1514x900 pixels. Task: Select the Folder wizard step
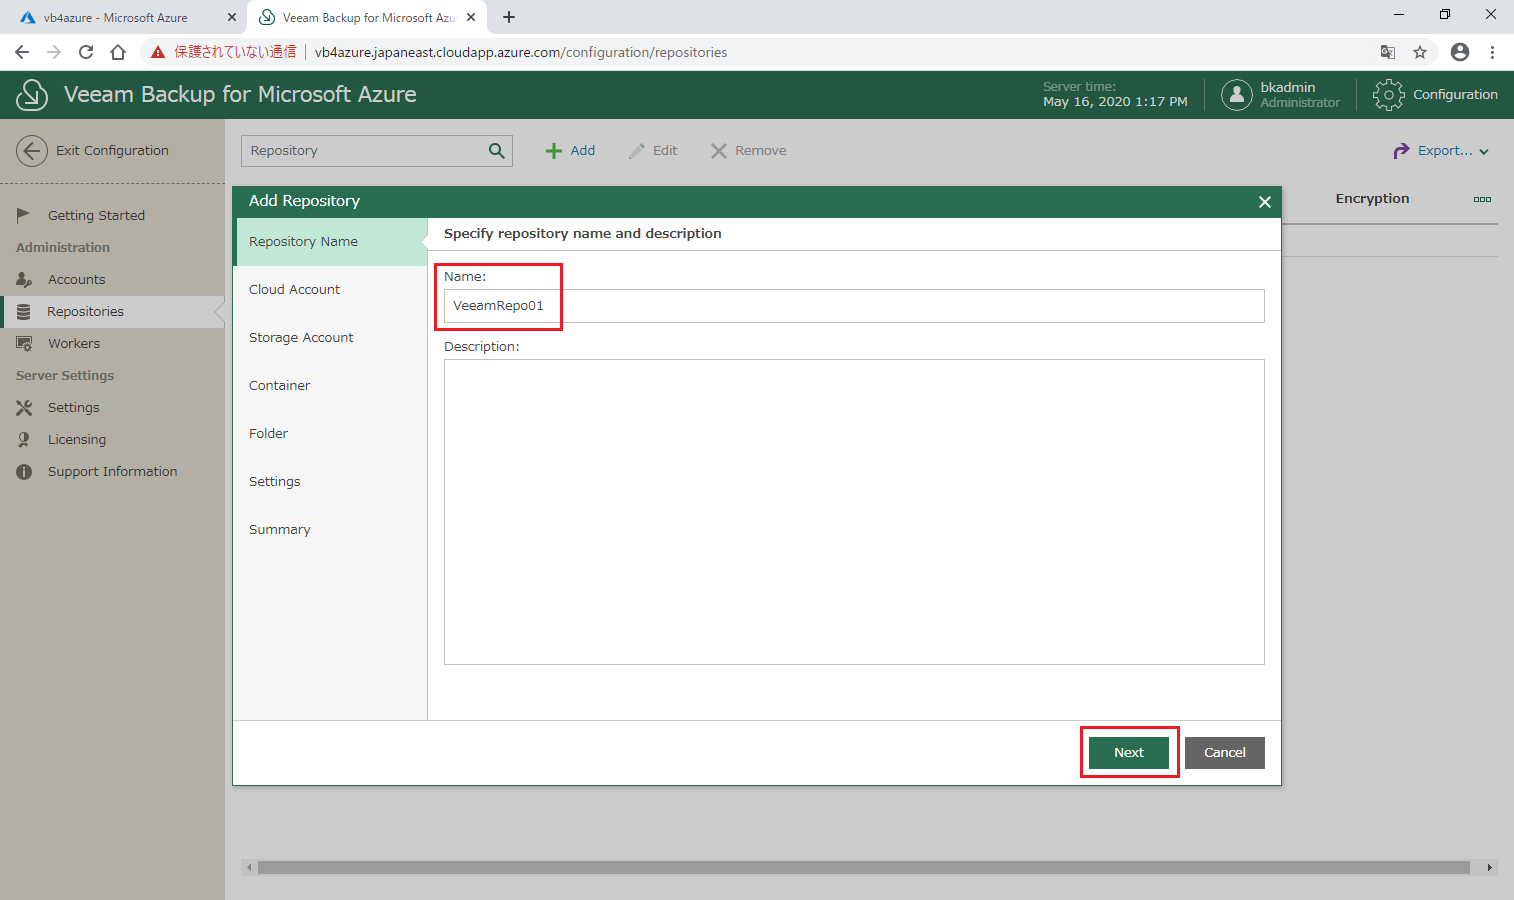point(330,434)
